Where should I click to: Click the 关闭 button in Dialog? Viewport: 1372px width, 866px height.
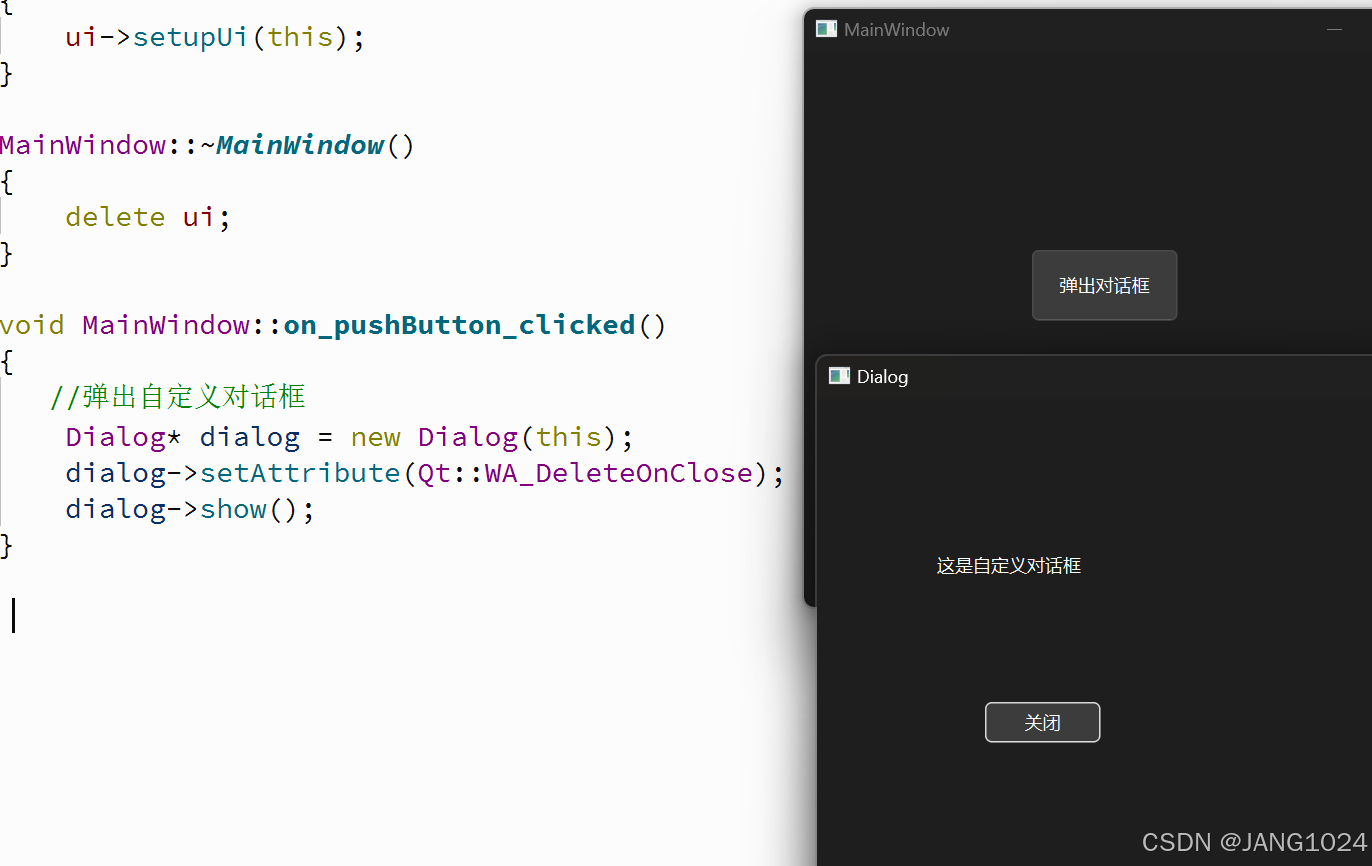(1042, 722)
